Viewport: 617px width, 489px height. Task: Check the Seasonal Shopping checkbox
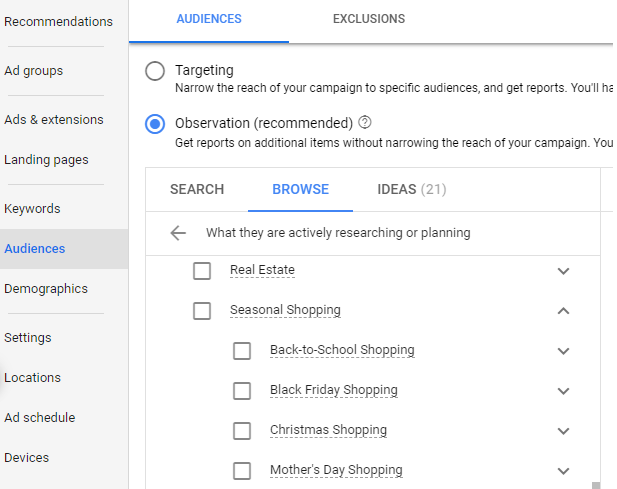pyautogui.click(x=202, y=311)
